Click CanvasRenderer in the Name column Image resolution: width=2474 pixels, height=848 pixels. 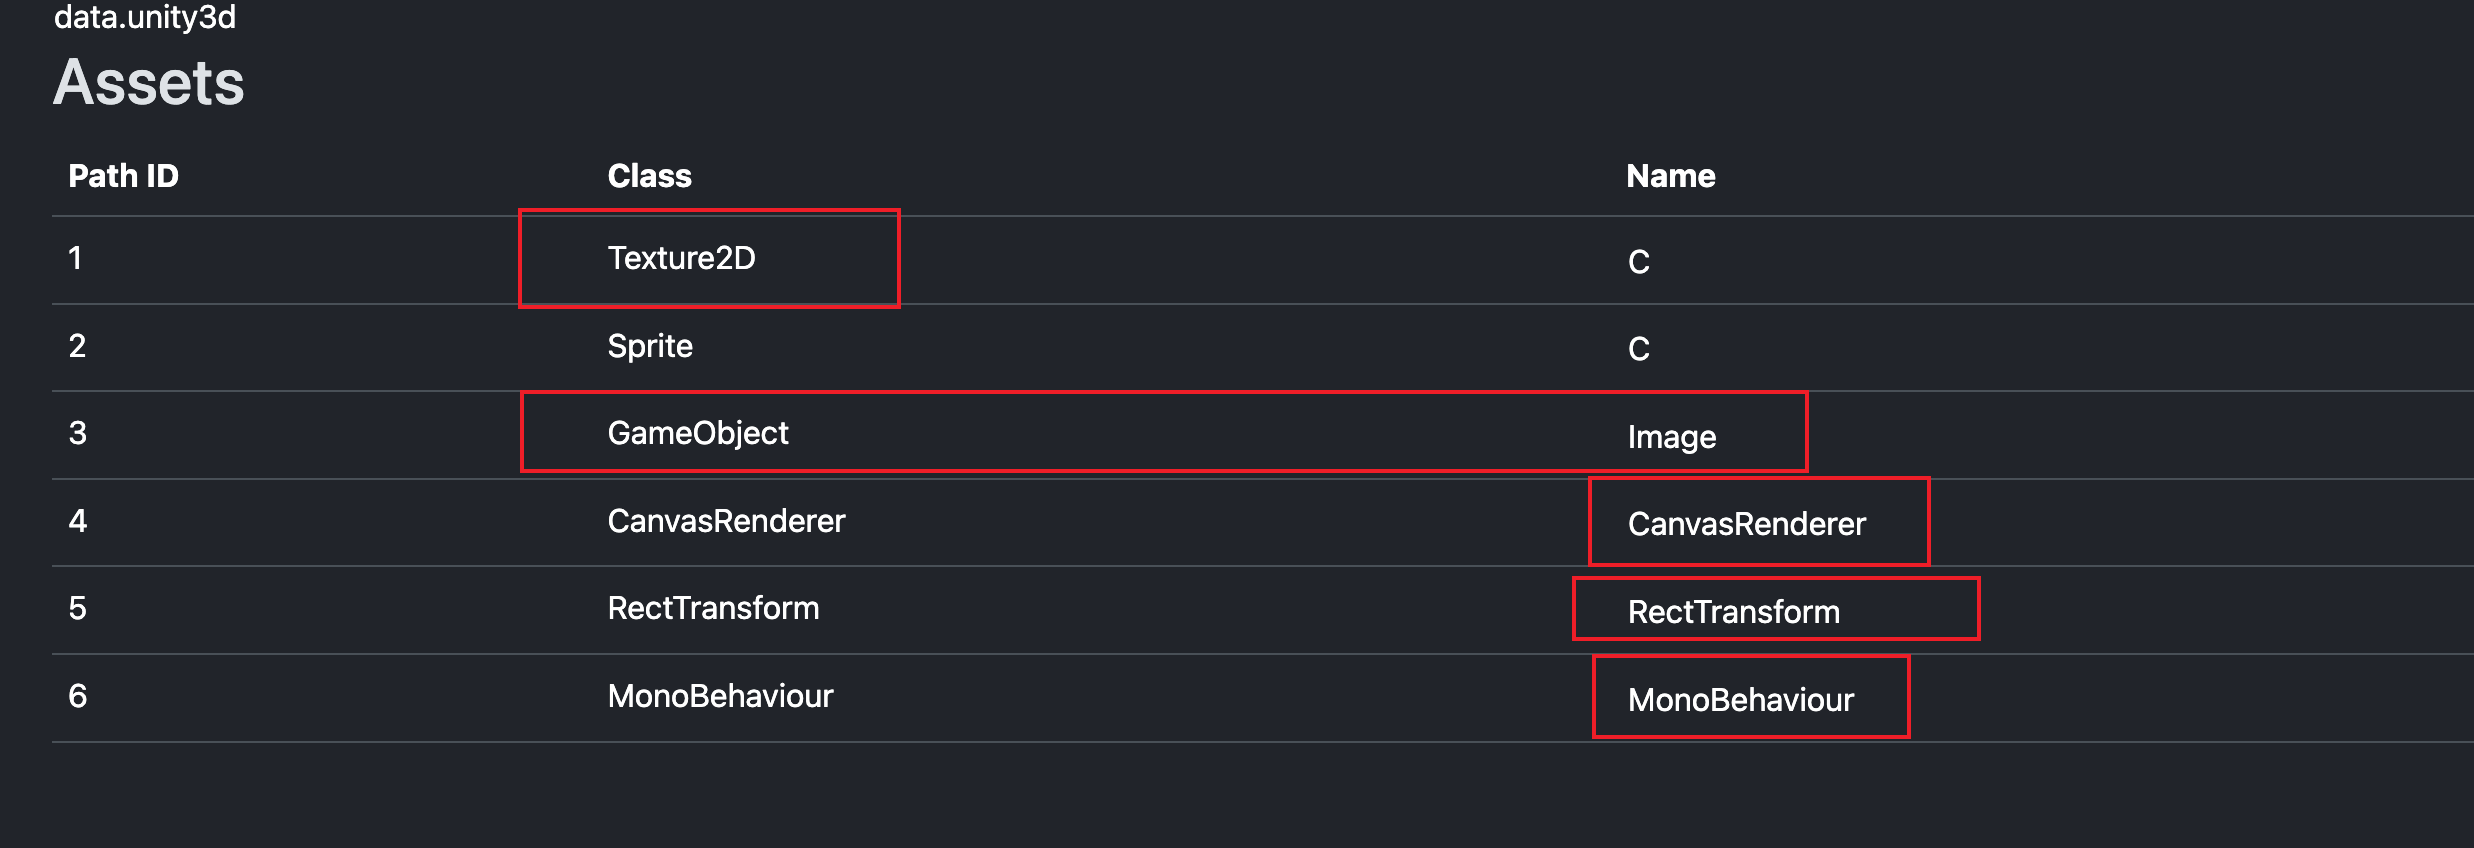pyautogui.click(x=1746, y=524)
